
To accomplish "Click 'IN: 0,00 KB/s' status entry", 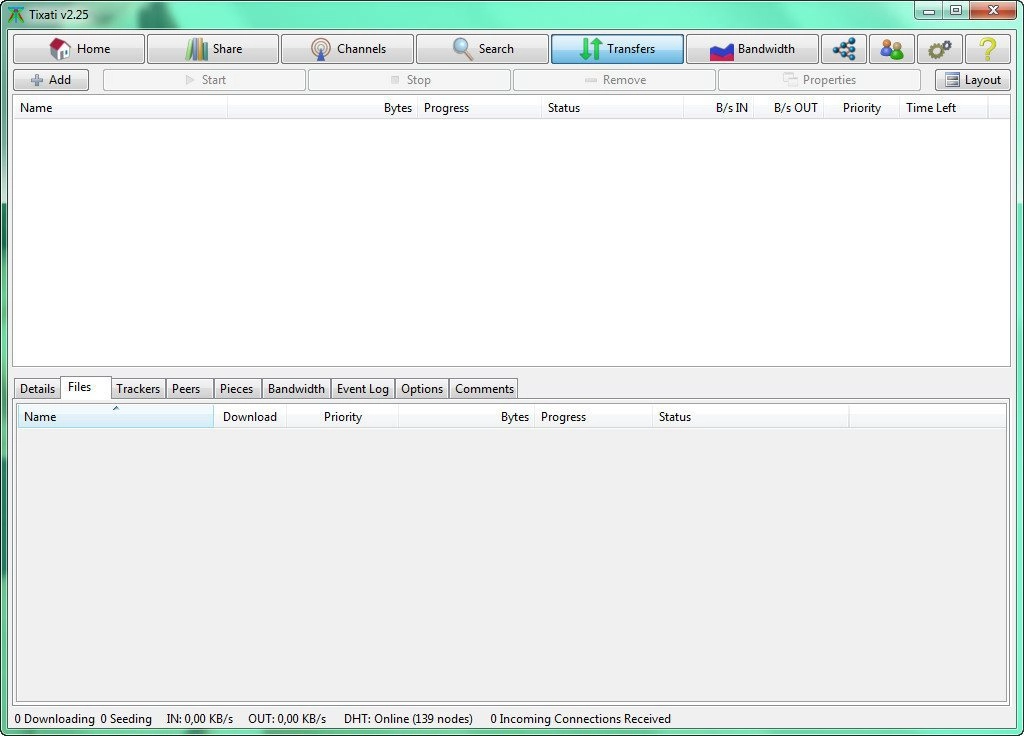I will click(x=199, y=719).
